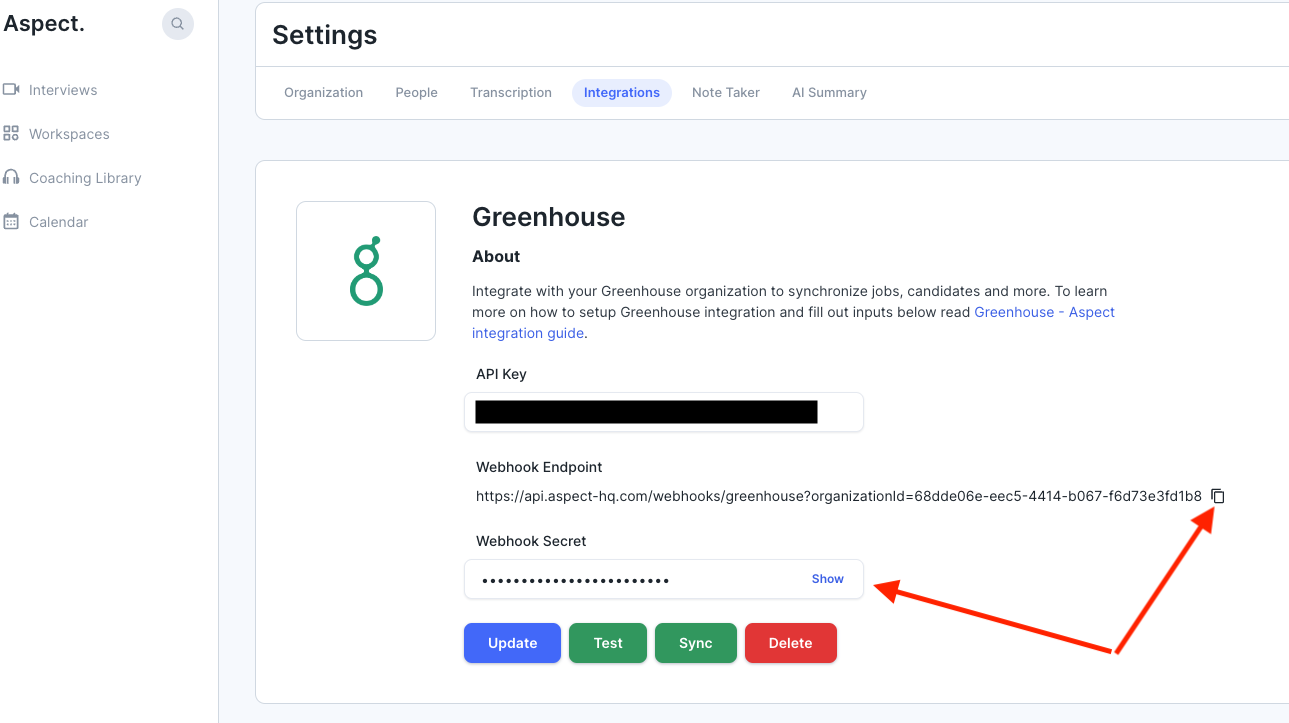
Task: Click the Webhook Secret input field
Action: click(664, 579)
